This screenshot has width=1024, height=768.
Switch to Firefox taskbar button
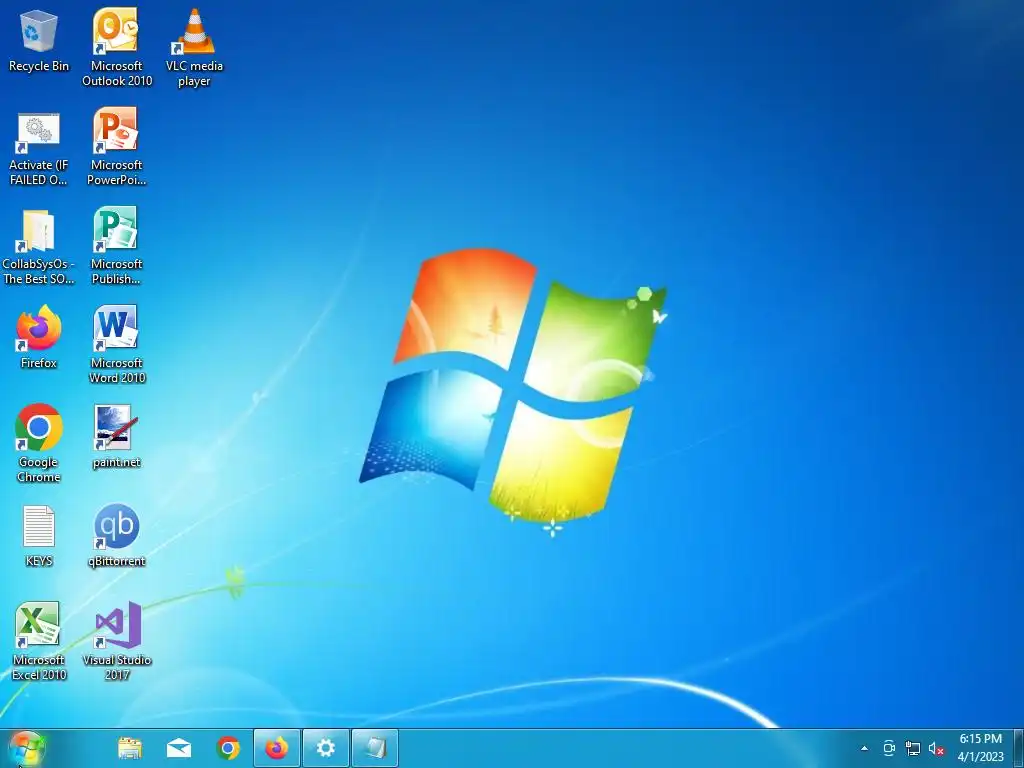(277, 748)
